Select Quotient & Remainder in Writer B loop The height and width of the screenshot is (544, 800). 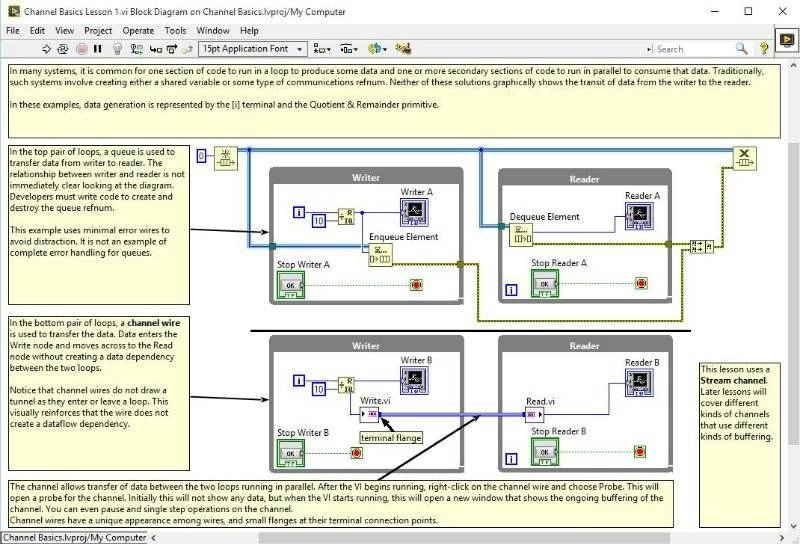coord(346,385)
